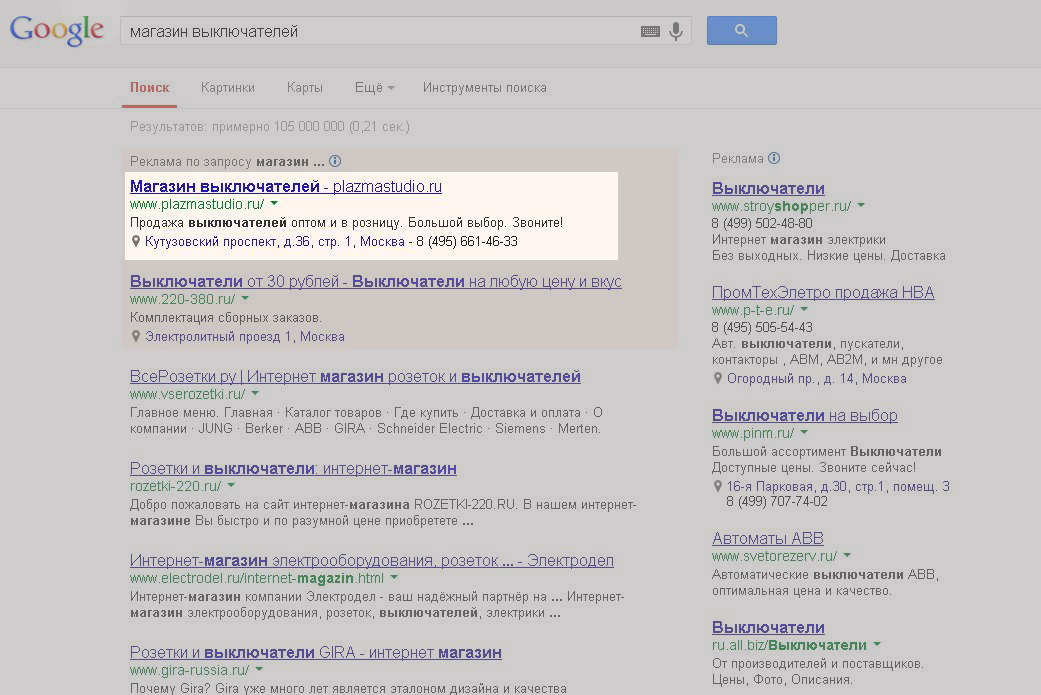
Task: Open 'ВсеРозетки.ру | Интернет магазин' result
Action: 355,376
